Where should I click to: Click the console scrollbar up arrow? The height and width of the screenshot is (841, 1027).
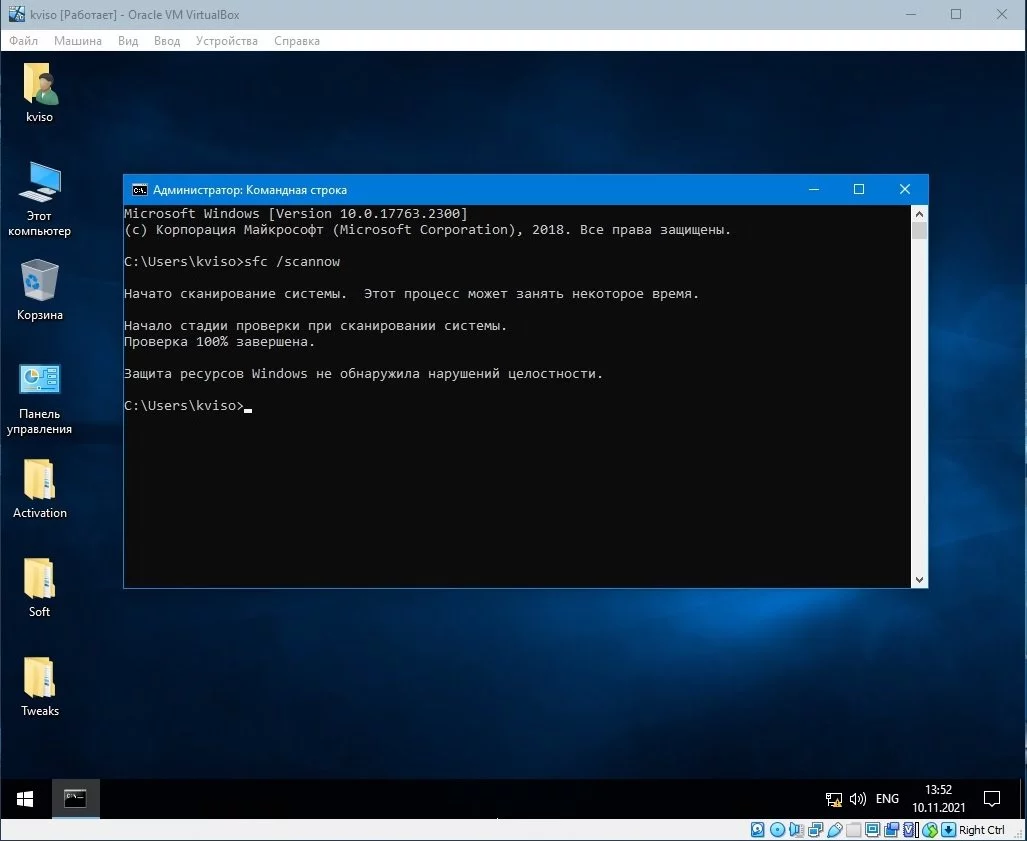919,214
